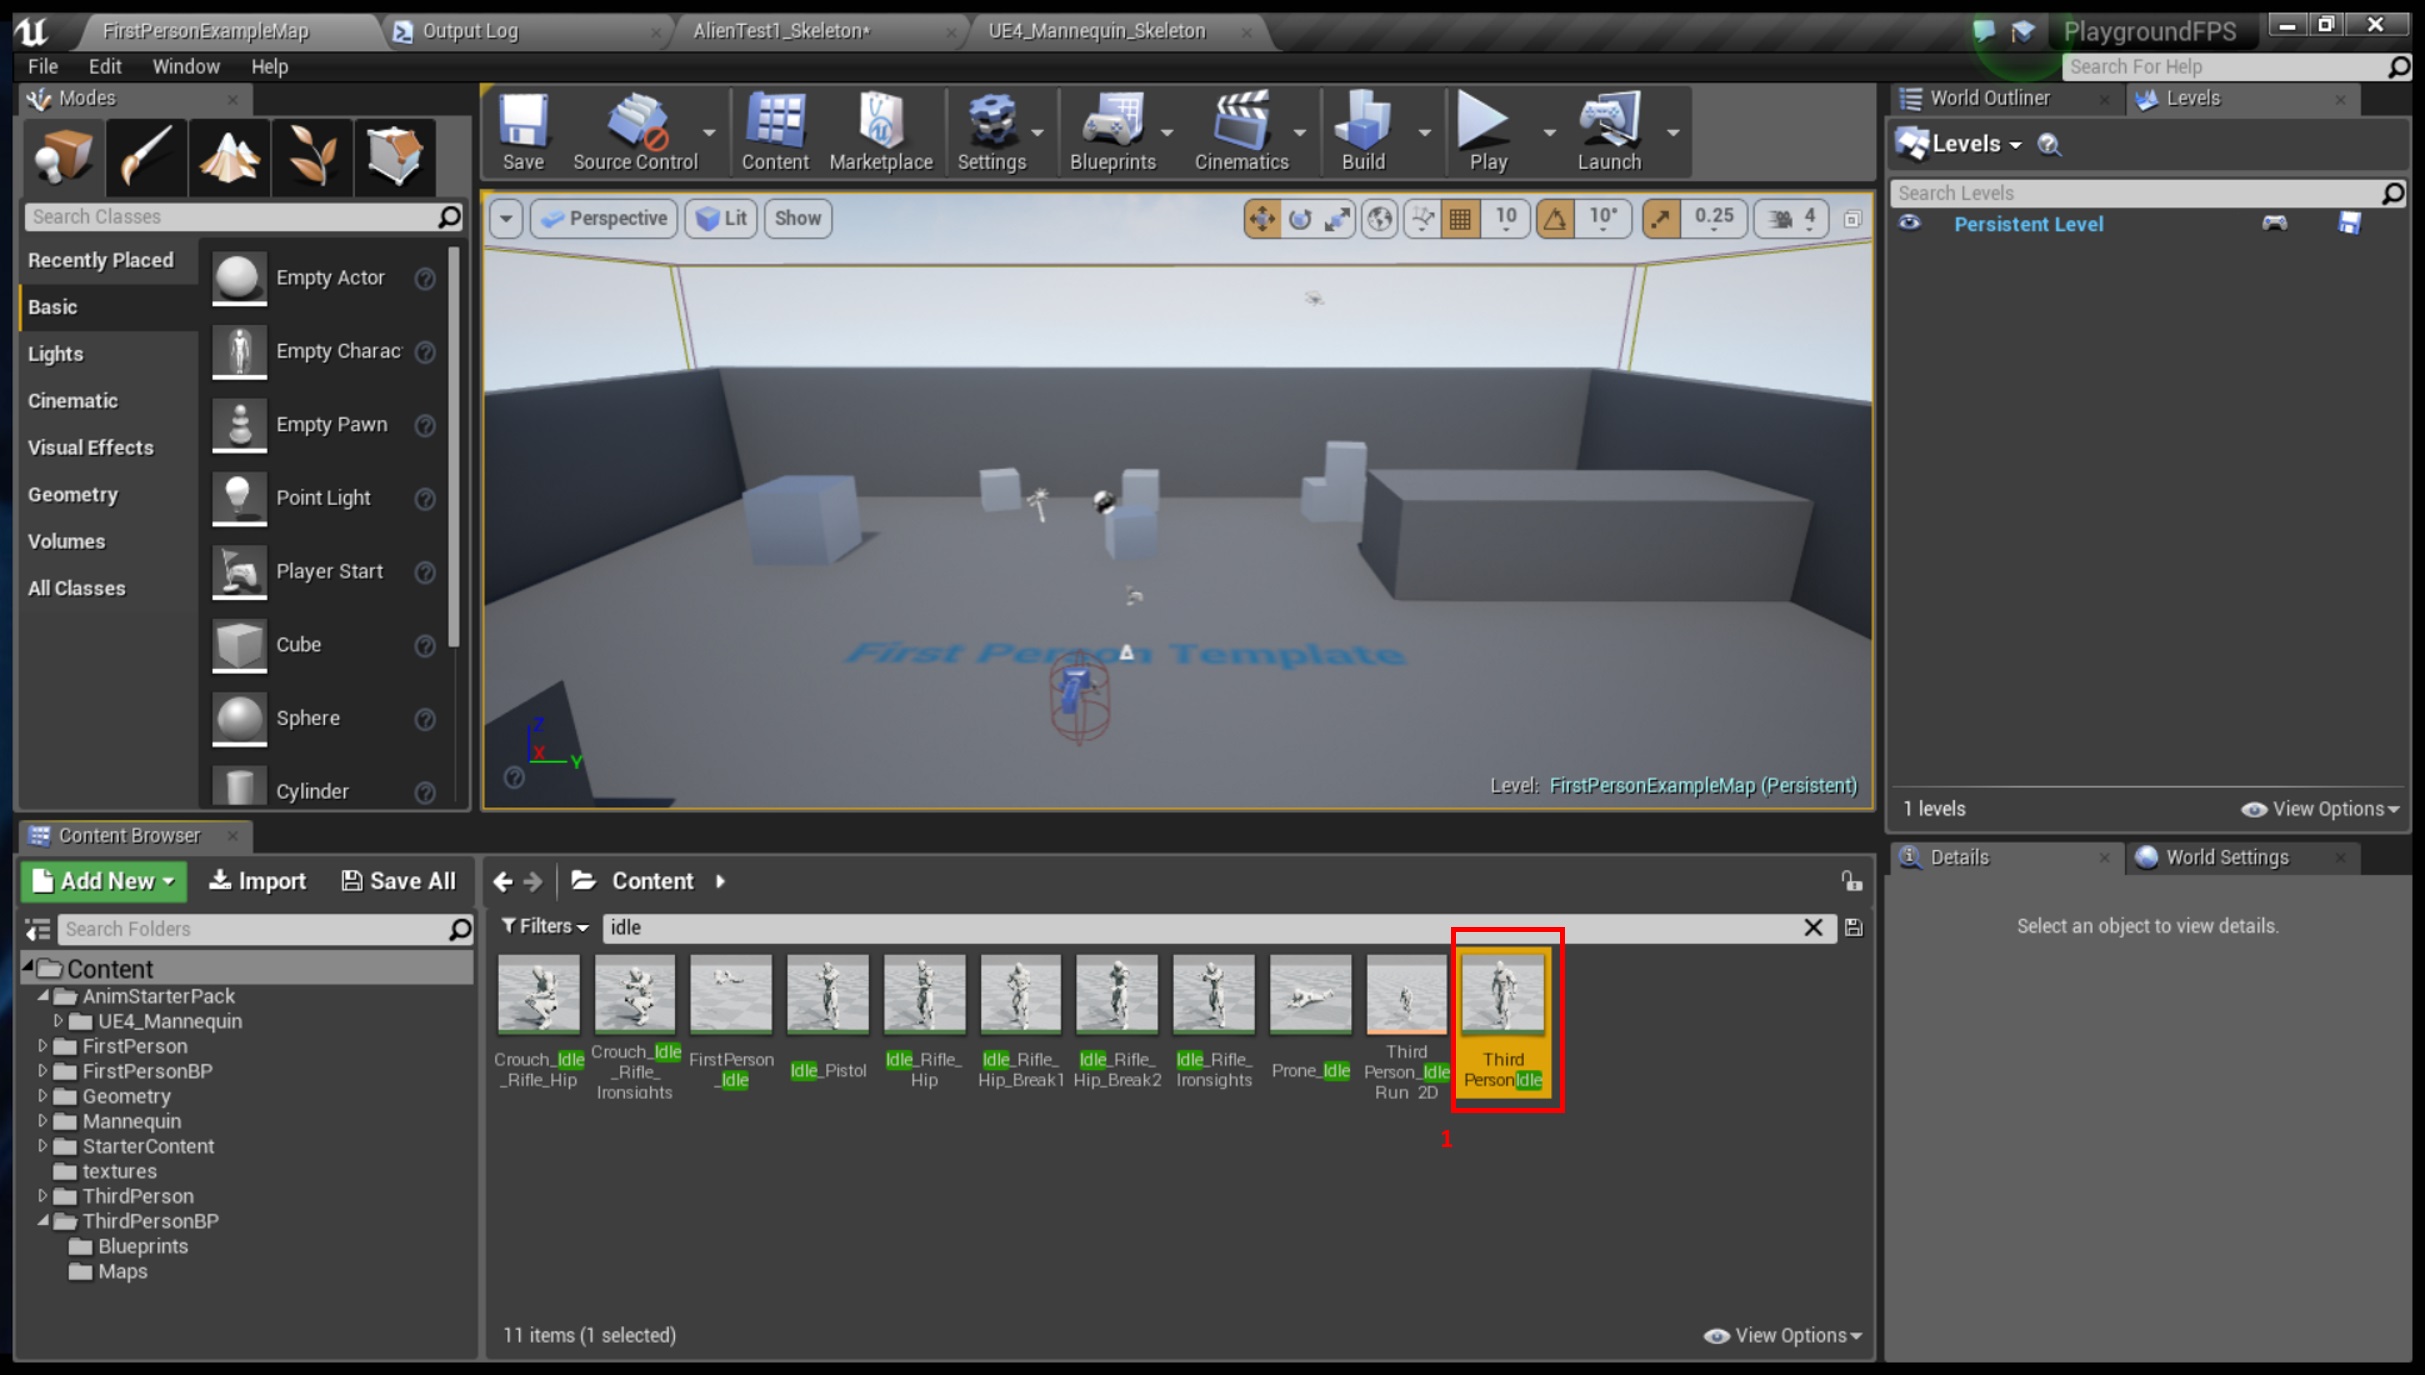The height and width of the screenshot is (1376, 2426).
Task: Select the Lights category
Action: tap(56, 354)
